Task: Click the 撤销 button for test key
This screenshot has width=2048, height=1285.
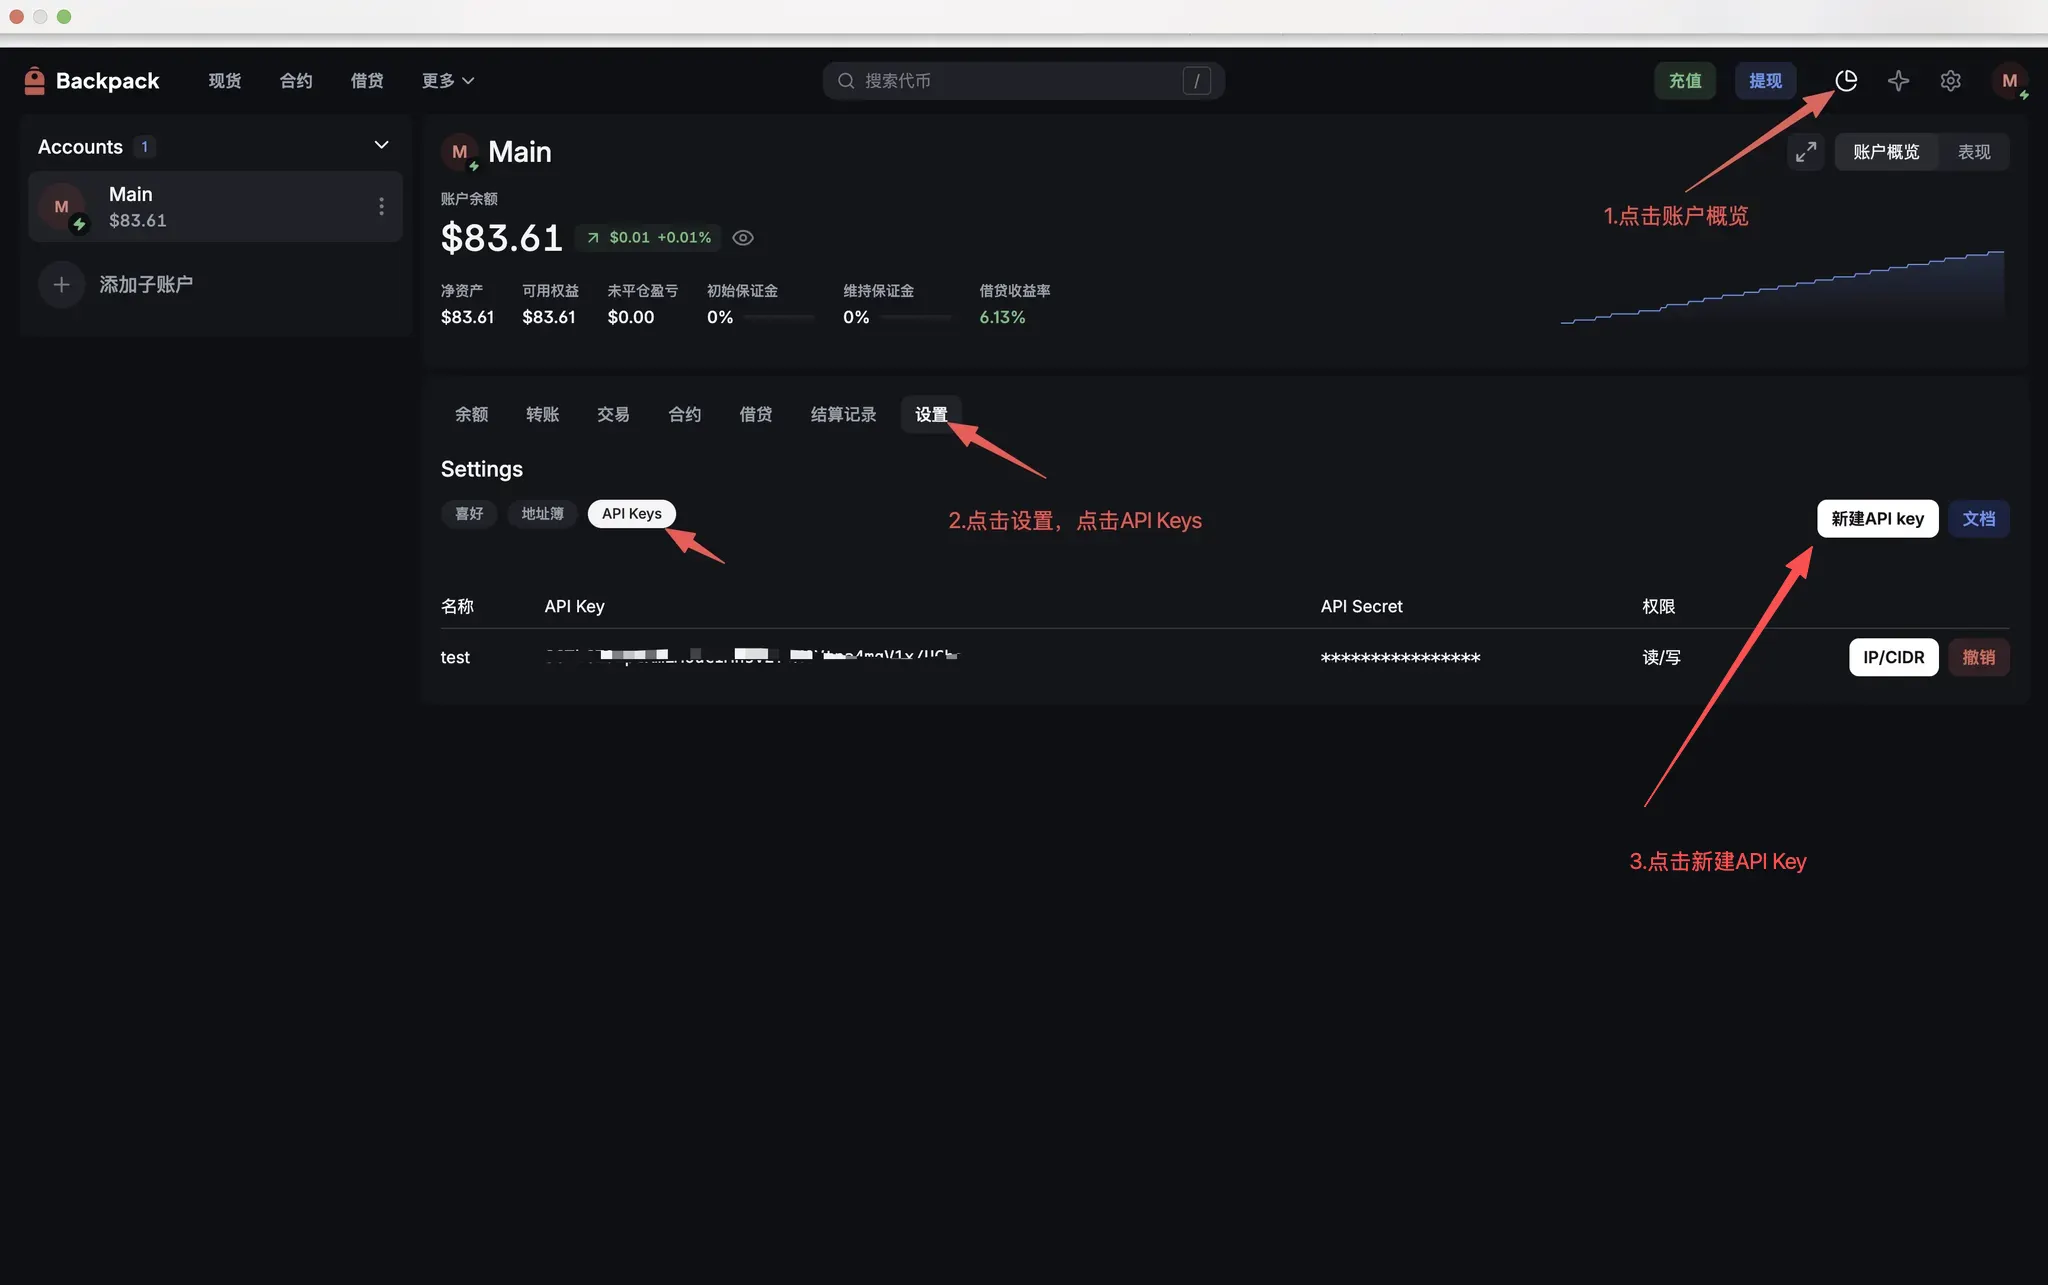Action: tap(1978, 658)
